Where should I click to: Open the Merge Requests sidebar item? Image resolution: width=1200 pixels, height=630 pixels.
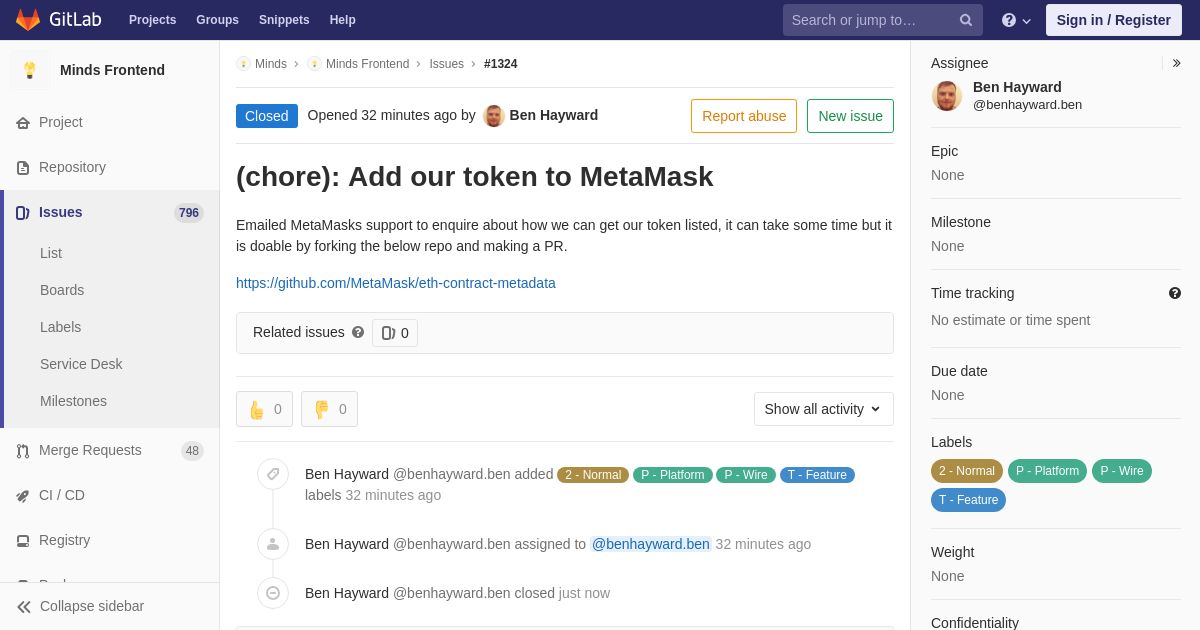coord(90,450)
